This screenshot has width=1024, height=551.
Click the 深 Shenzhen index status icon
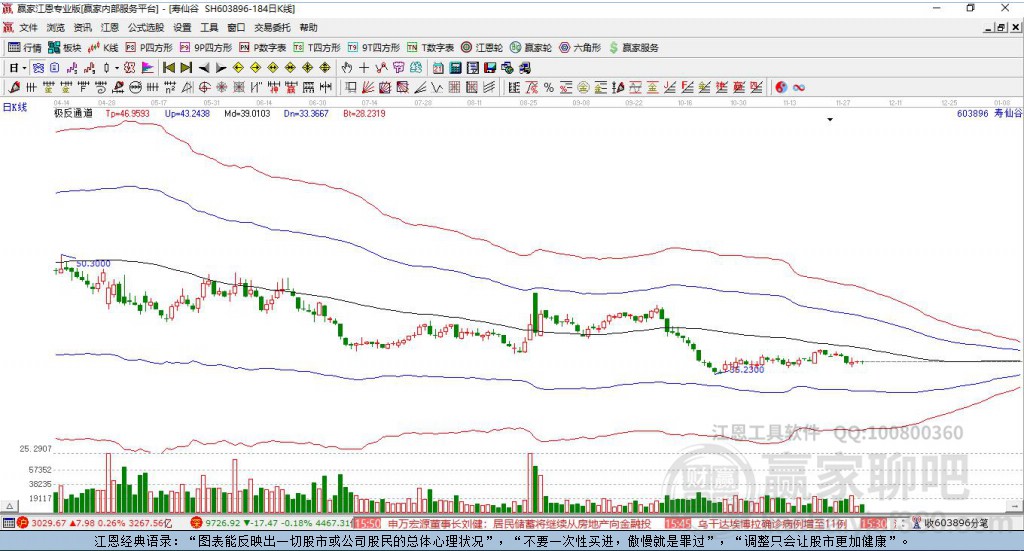pos(197,523)
